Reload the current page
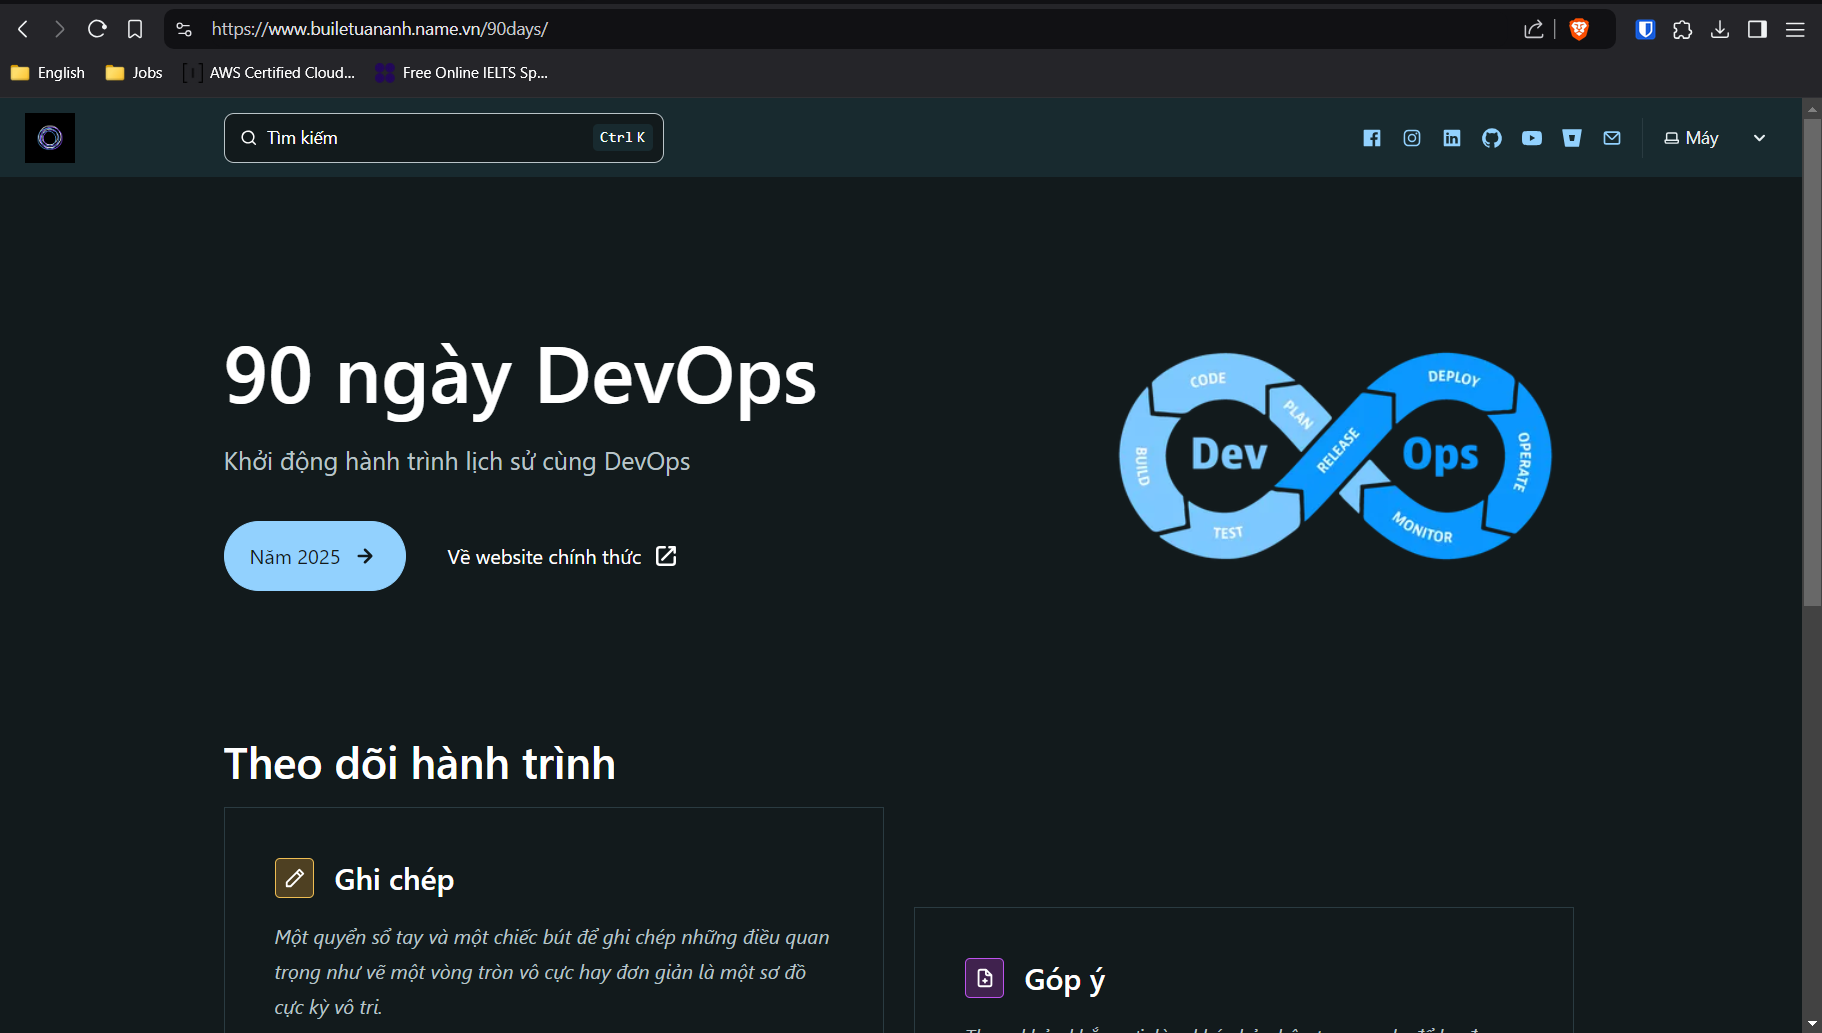1822x1033 pixels. point(97,29)
